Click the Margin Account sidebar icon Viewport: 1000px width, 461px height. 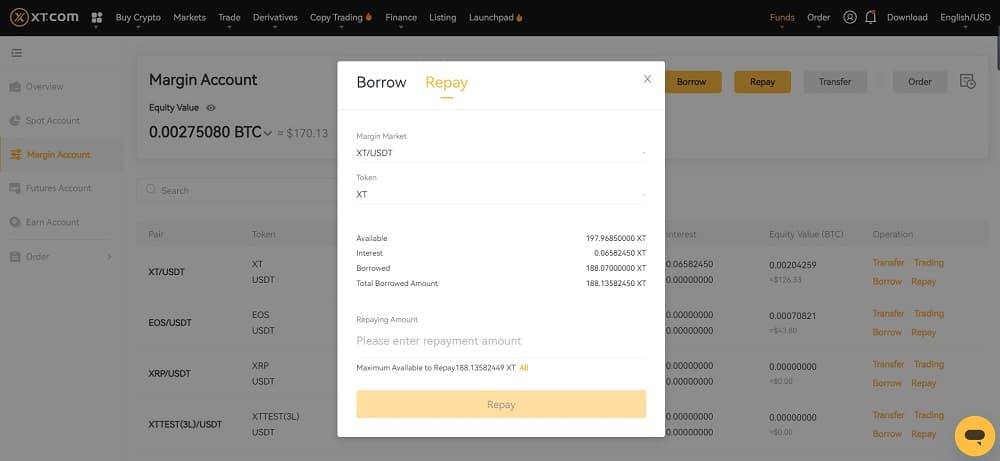(16, 154)
